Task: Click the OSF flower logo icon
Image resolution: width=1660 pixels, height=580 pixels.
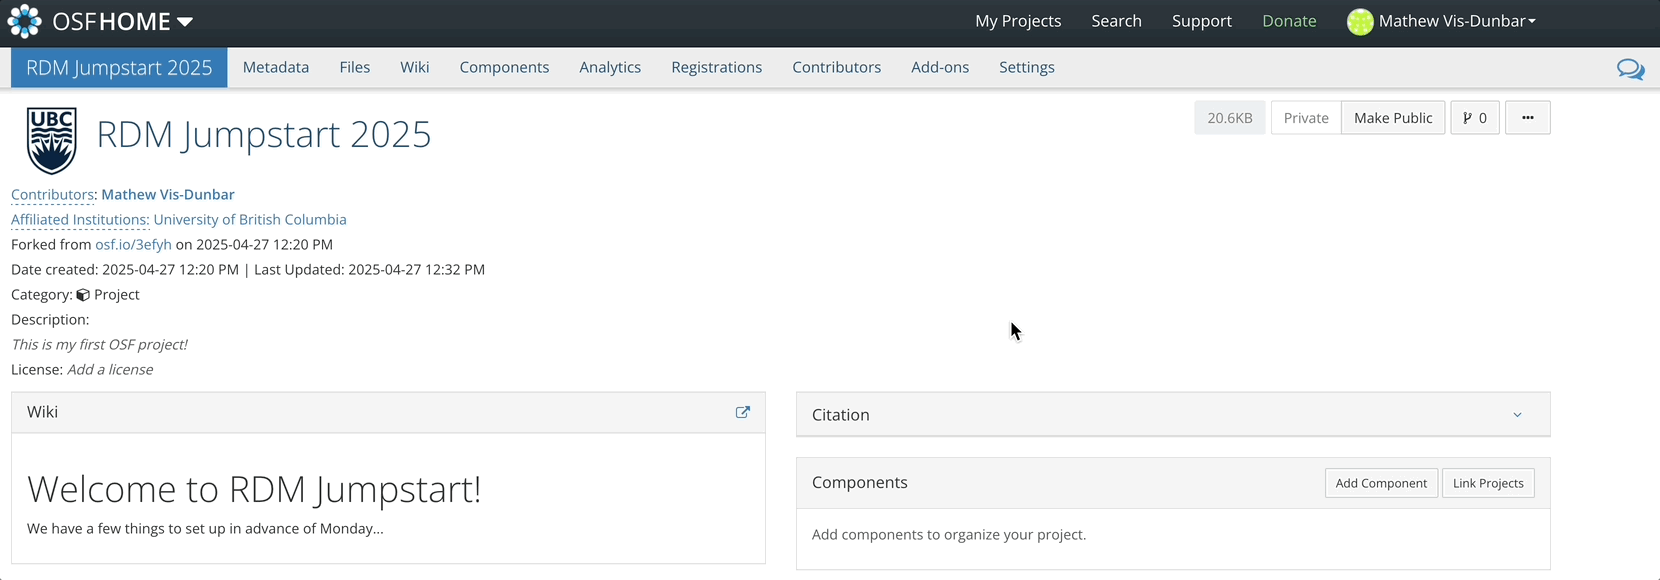Action: click(x=24, y=21)
